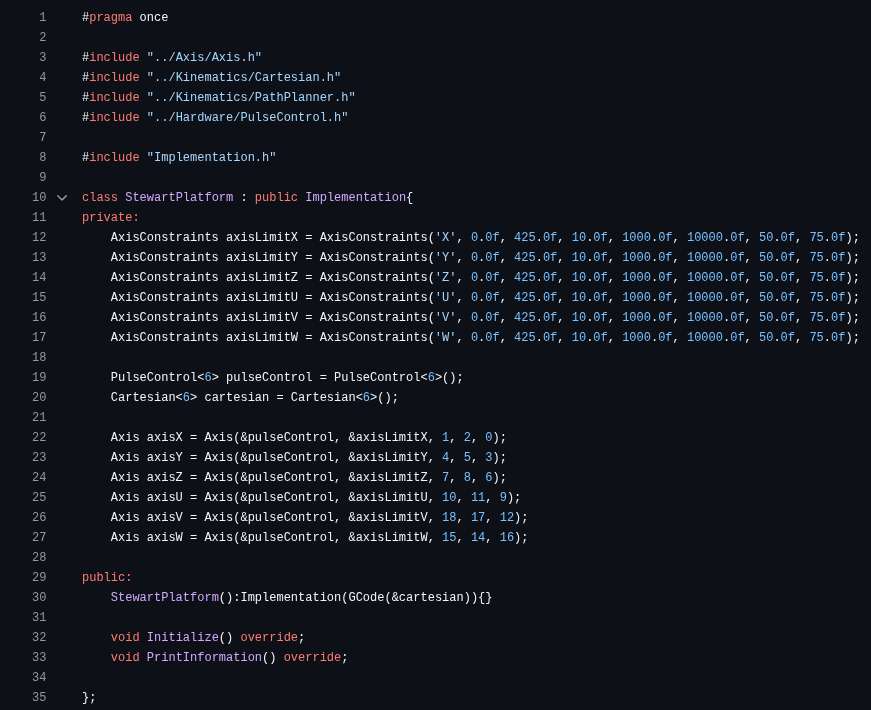Click the "private:" keyword
871x710 pixels.
click(x=111, y=217)
